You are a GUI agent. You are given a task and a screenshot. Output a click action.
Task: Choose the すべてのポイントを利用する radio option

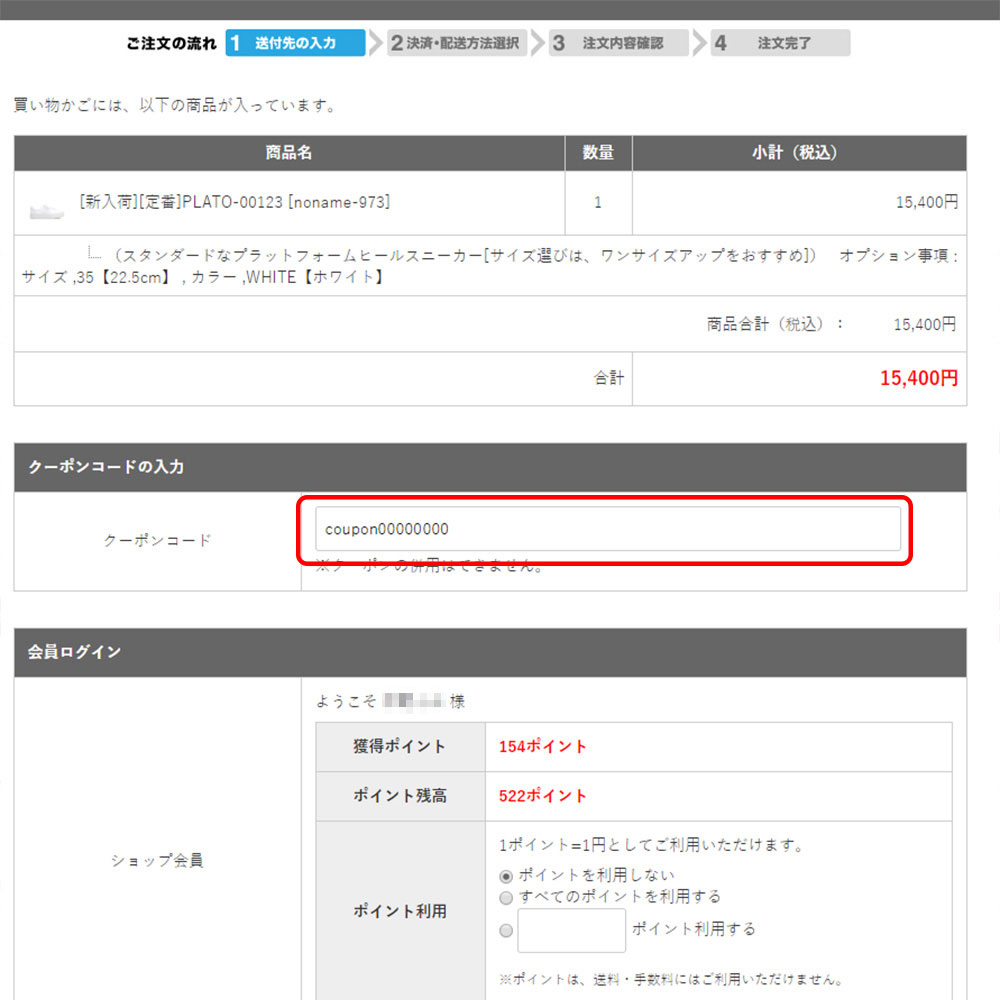pyautogui.click(x=506, y=897)
